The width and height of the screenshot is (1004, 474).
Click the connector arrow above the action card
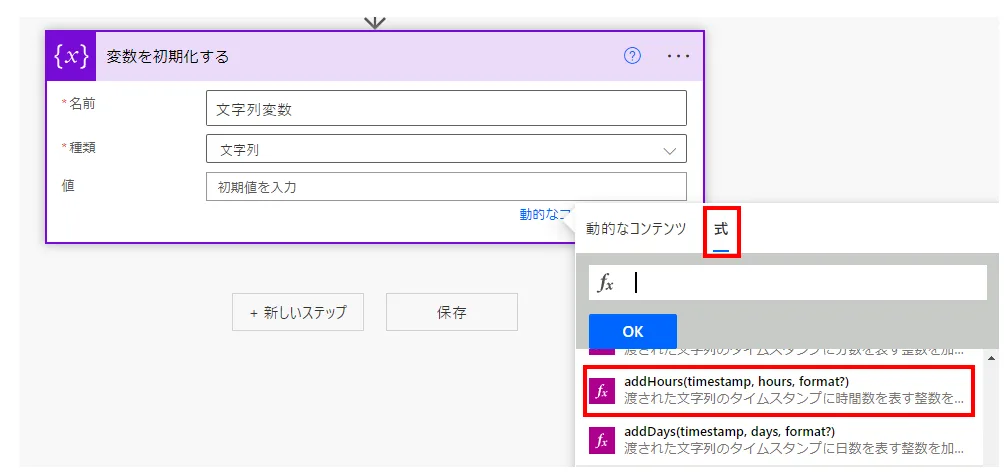pos(375,20)
